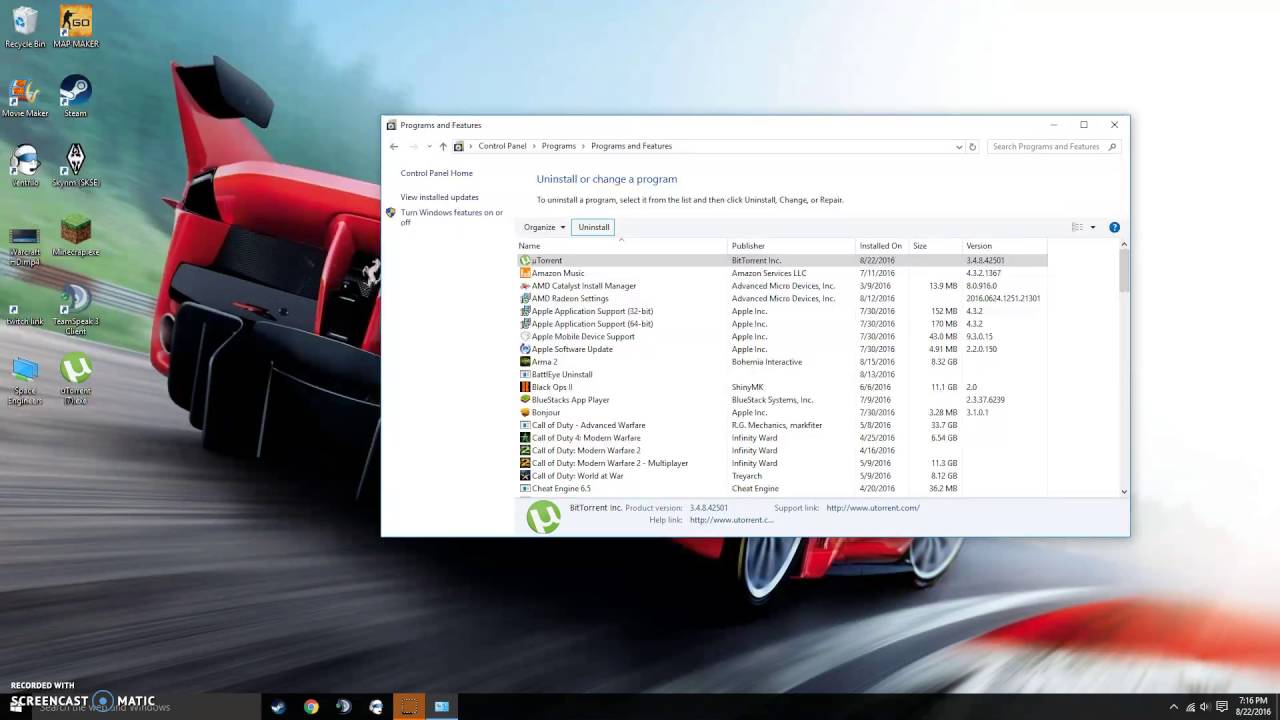Sort list by Publisher column header

tap(792, 246)
